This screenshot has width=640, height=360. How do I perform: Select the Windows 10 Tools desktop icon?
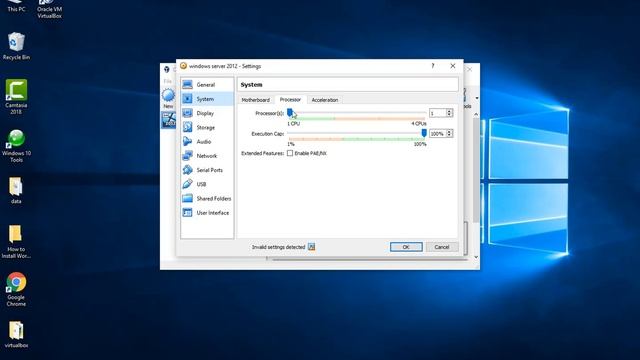click(x=16, y=146)
